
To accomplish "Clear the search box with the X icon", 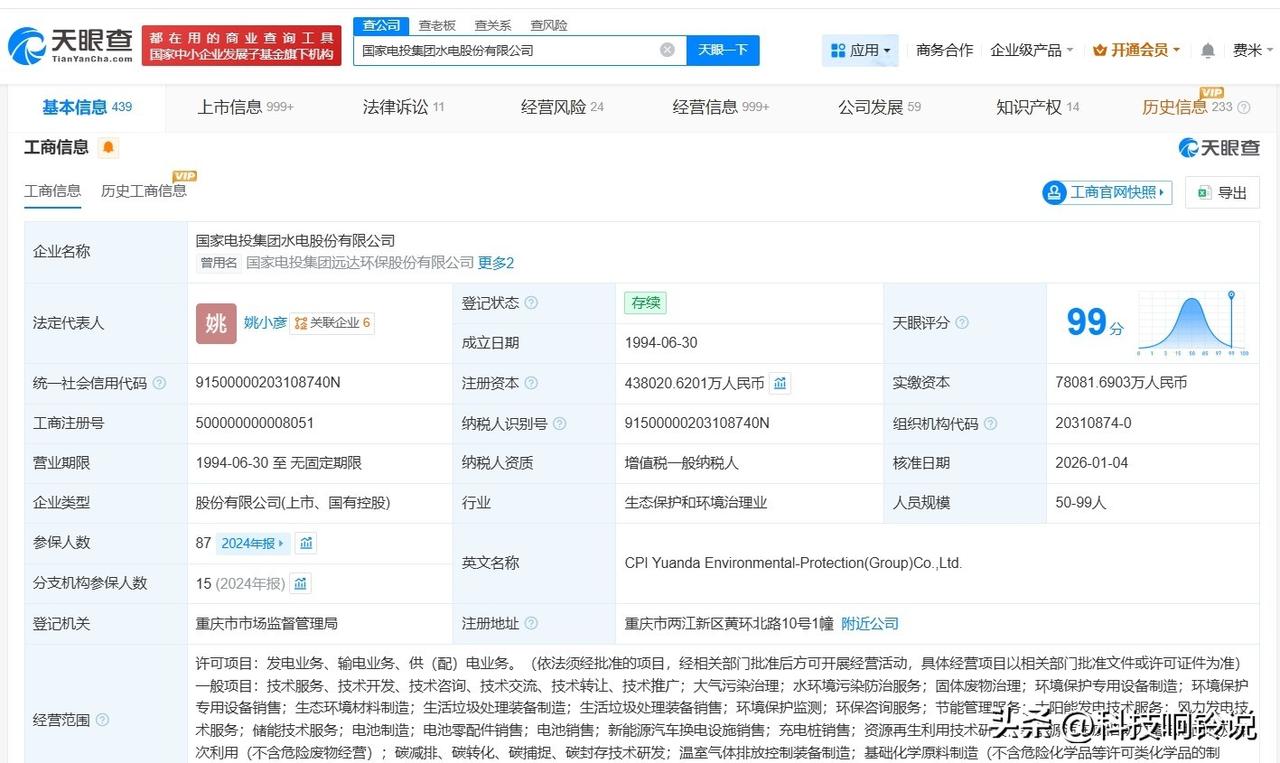I will 667,50.
